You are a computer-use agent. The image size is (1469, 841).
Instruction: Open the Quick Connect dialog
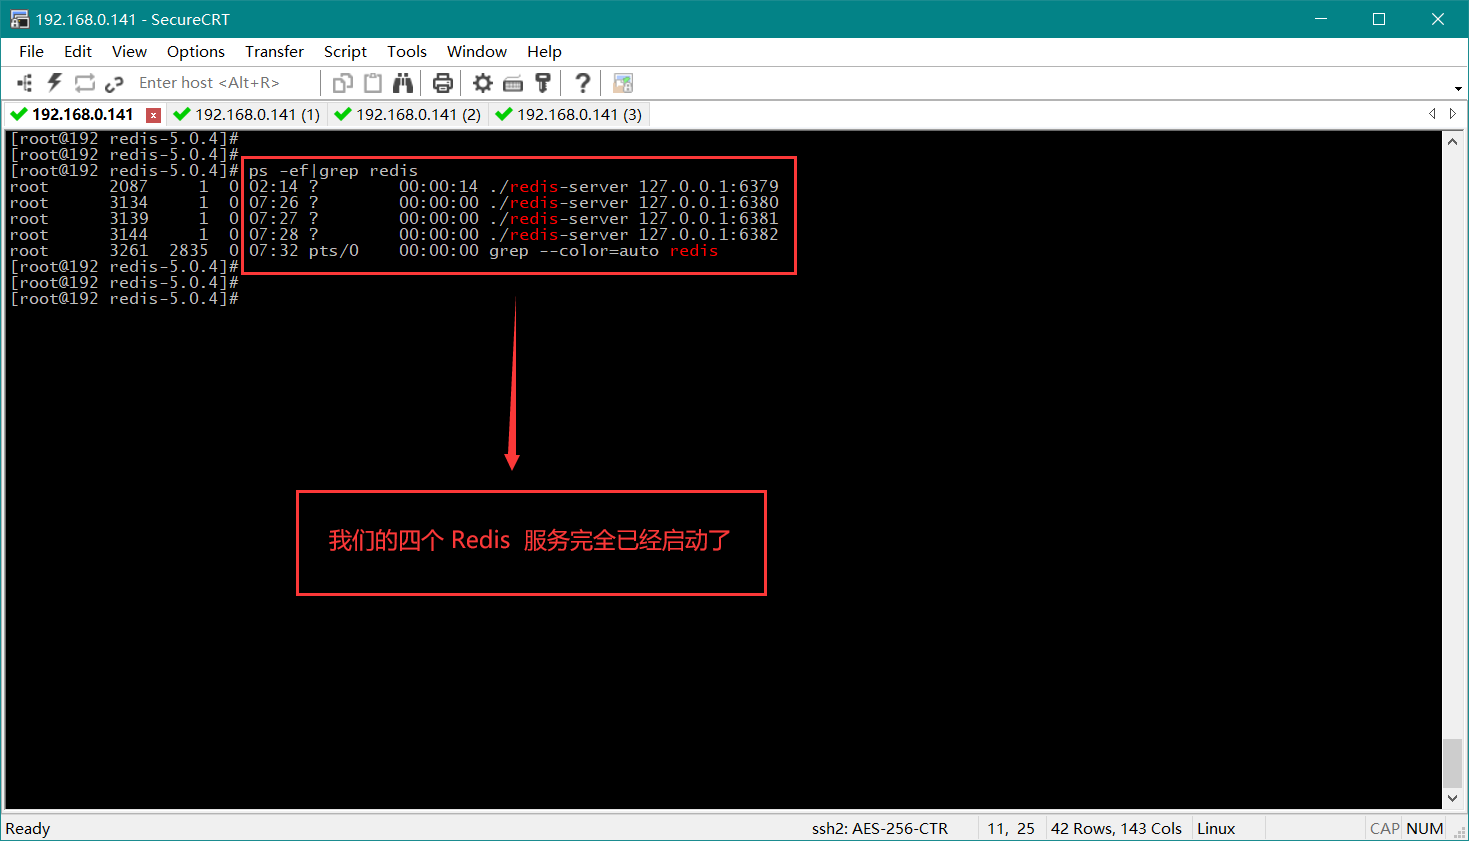(54, 83)
